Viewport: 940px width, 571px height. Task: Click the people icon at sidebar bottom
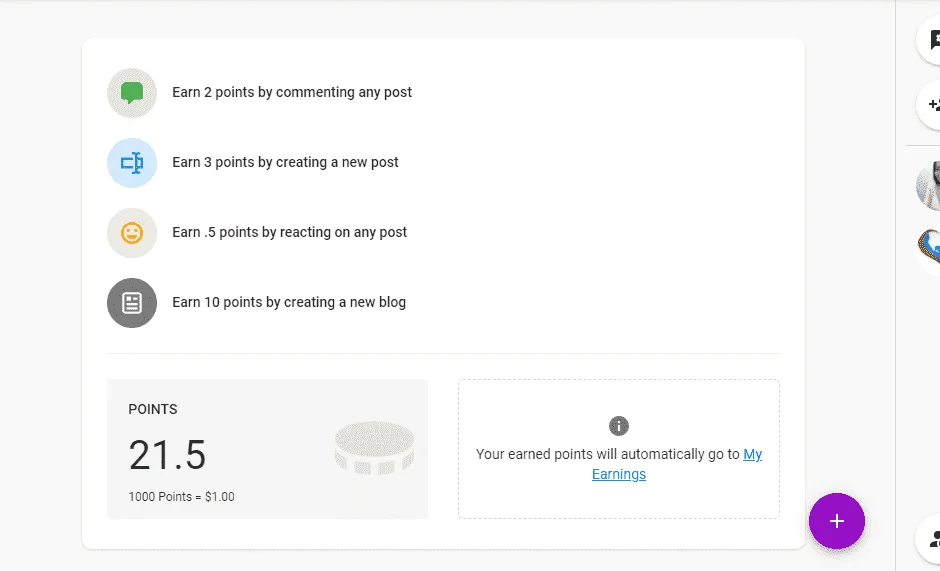(x=932, y=539)
